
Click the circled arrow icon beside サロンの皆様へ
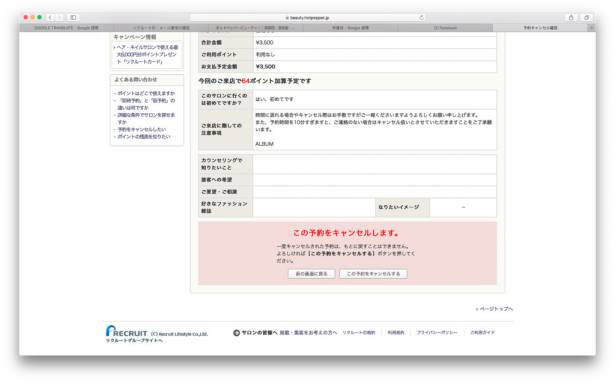tap(237, 333)
